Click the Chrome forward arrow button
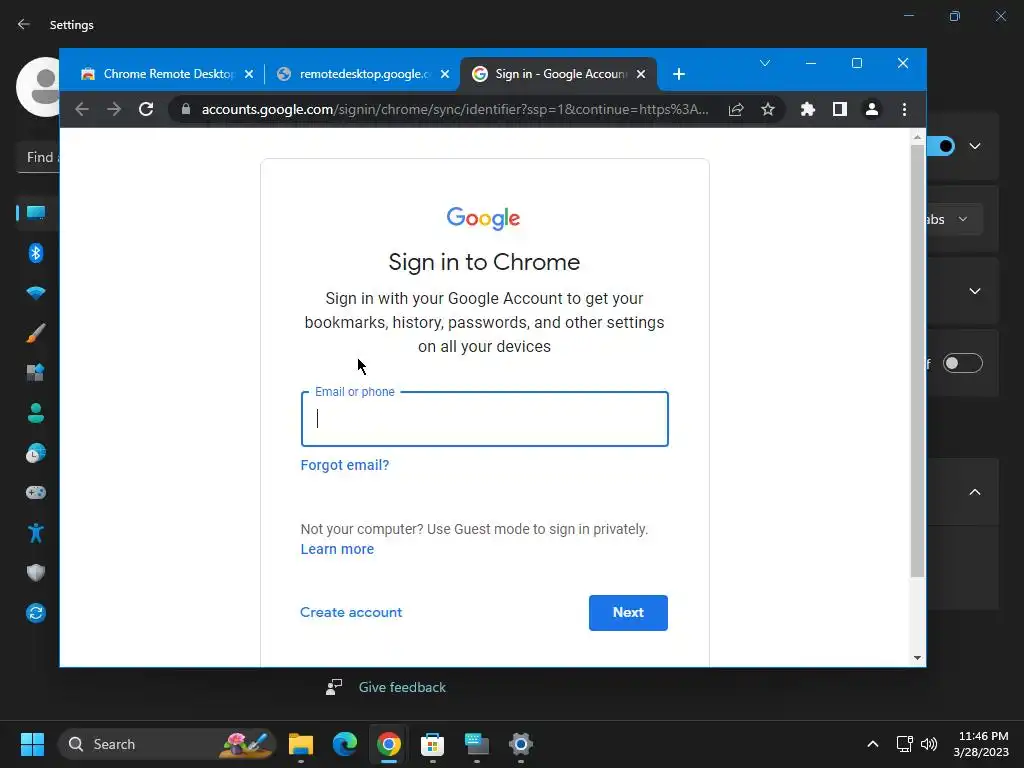The image size is (1024, 768). [114, 109]
